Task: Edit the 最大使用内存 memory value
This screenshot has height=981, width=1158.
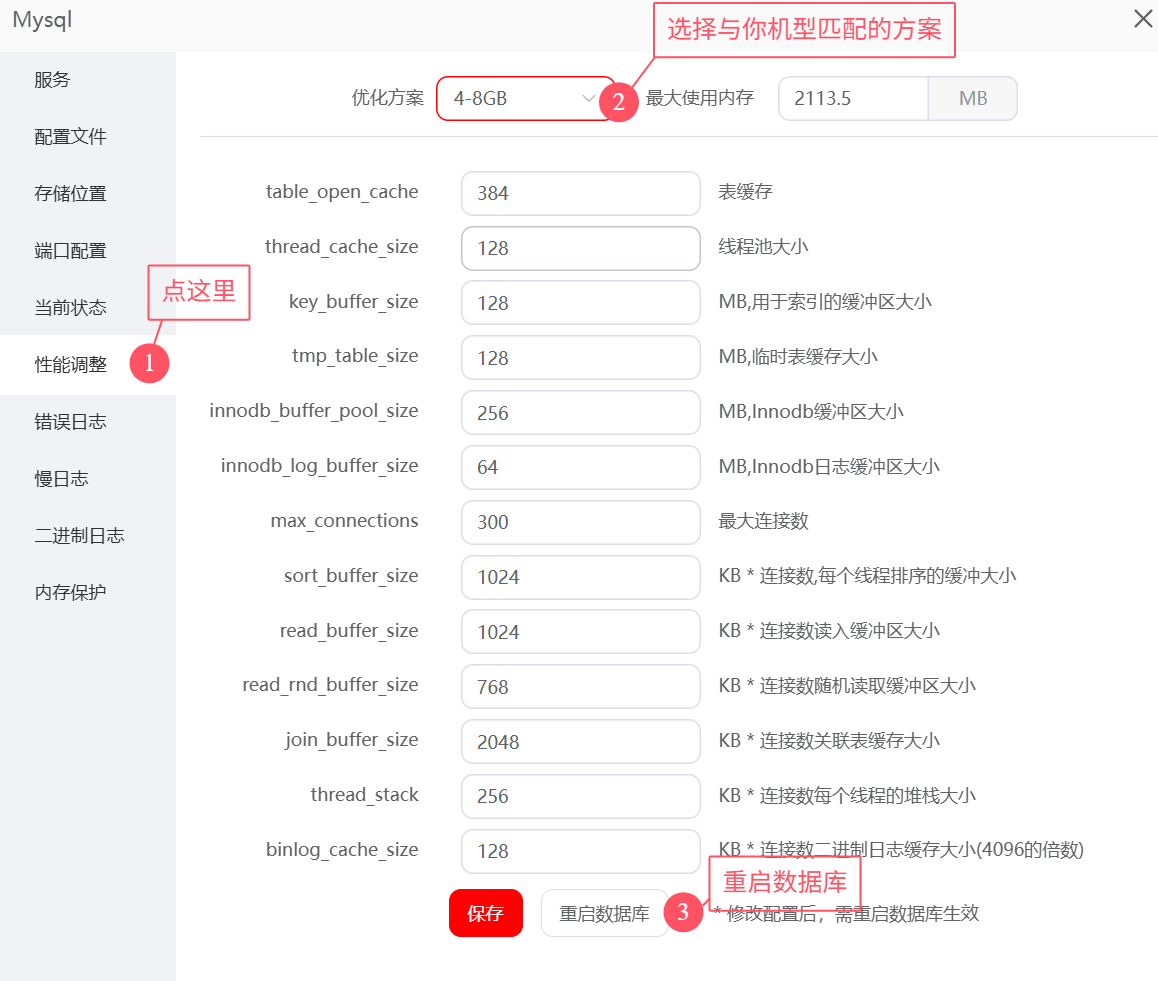Action: click(x=853, y=98)
